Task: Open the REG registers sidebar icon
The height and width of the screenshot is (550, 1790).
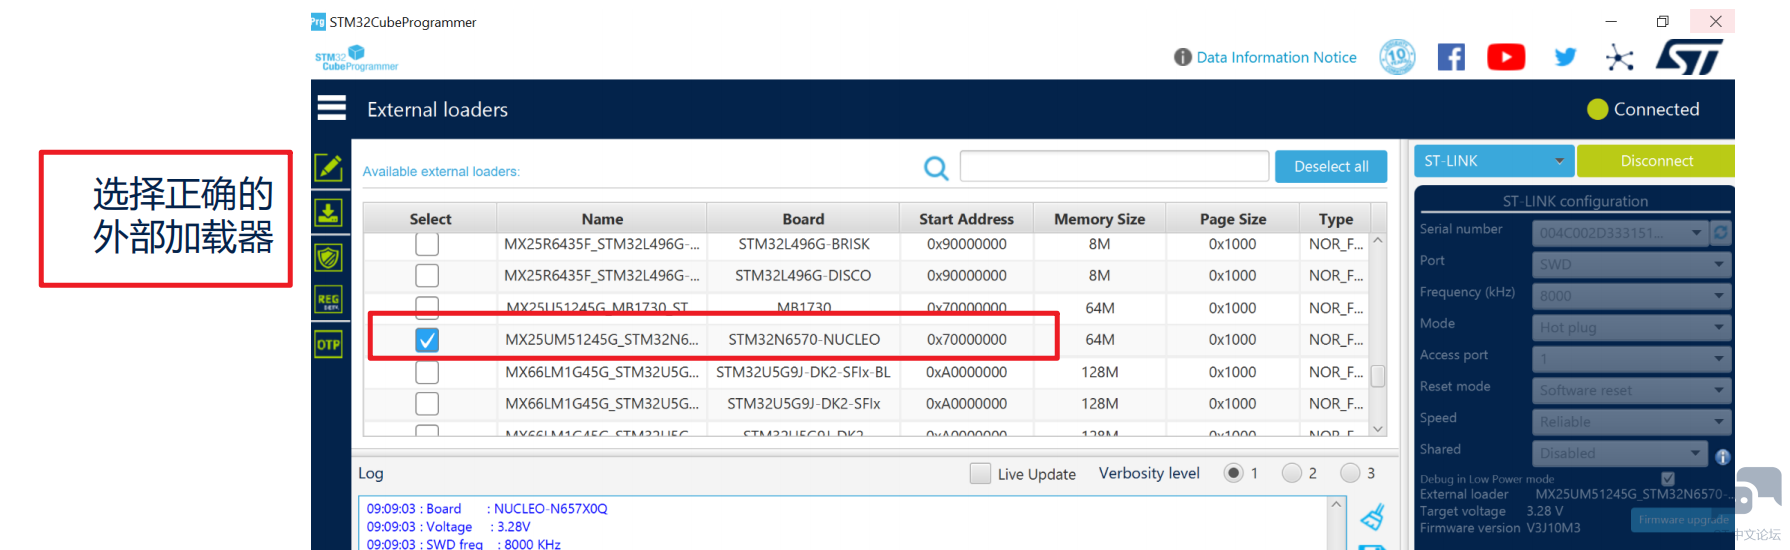Action: 329,300
